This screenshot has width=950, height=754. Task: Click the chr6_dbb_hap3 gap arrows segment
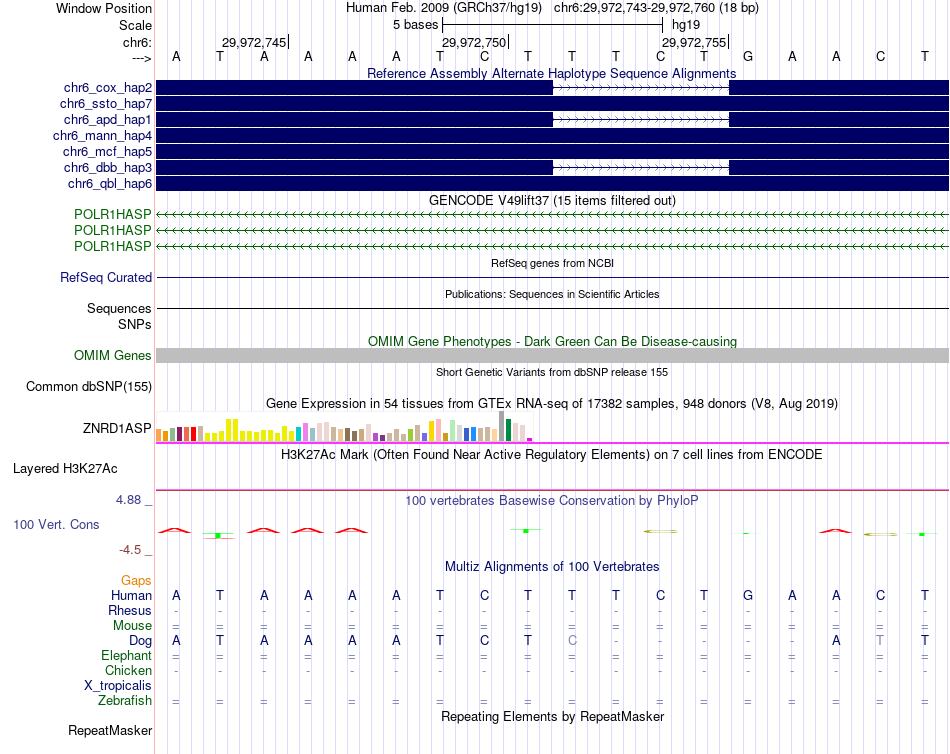click(x=641, y=167)
